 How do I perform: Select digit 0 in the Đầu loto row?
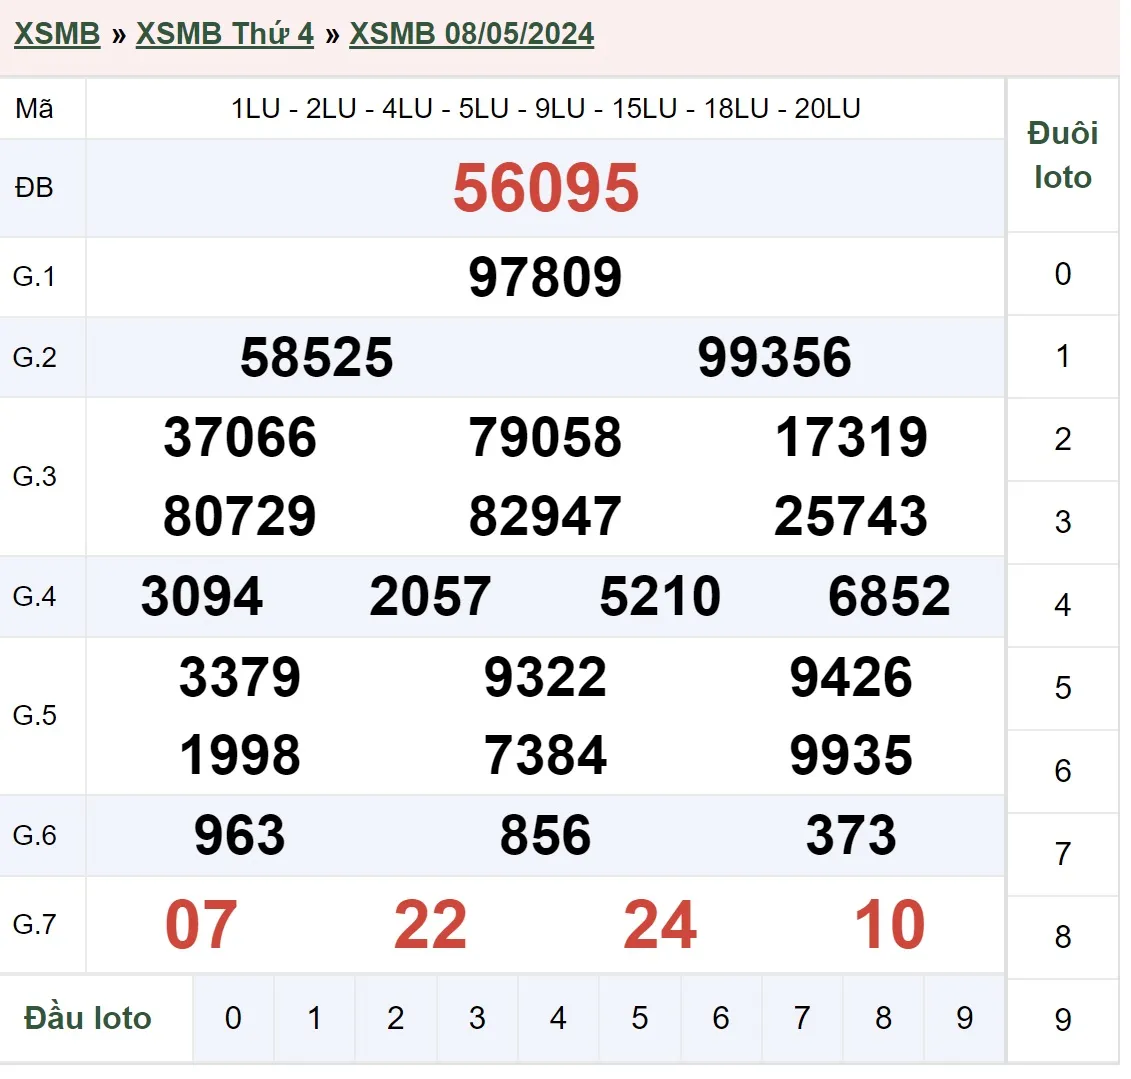pyautogui.click(x=233, y=1018)
